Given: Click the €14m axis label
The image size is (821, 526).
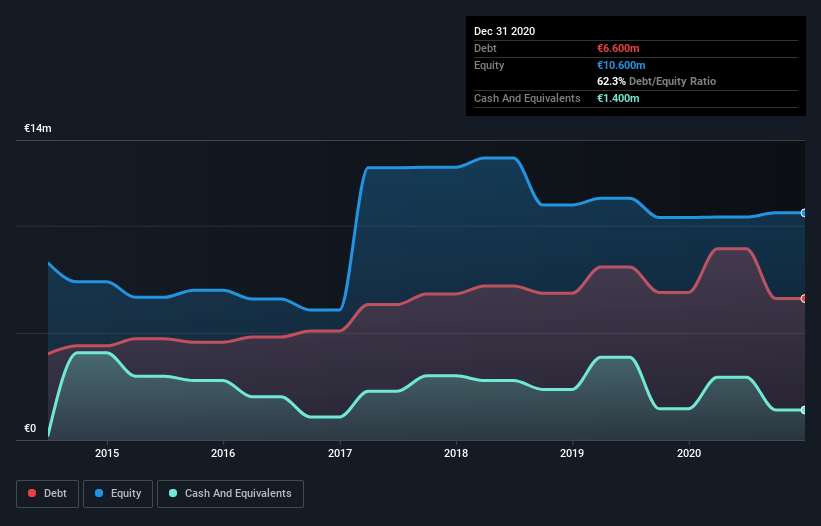Looking at the screenshot, I should click(x=38, y=128).
